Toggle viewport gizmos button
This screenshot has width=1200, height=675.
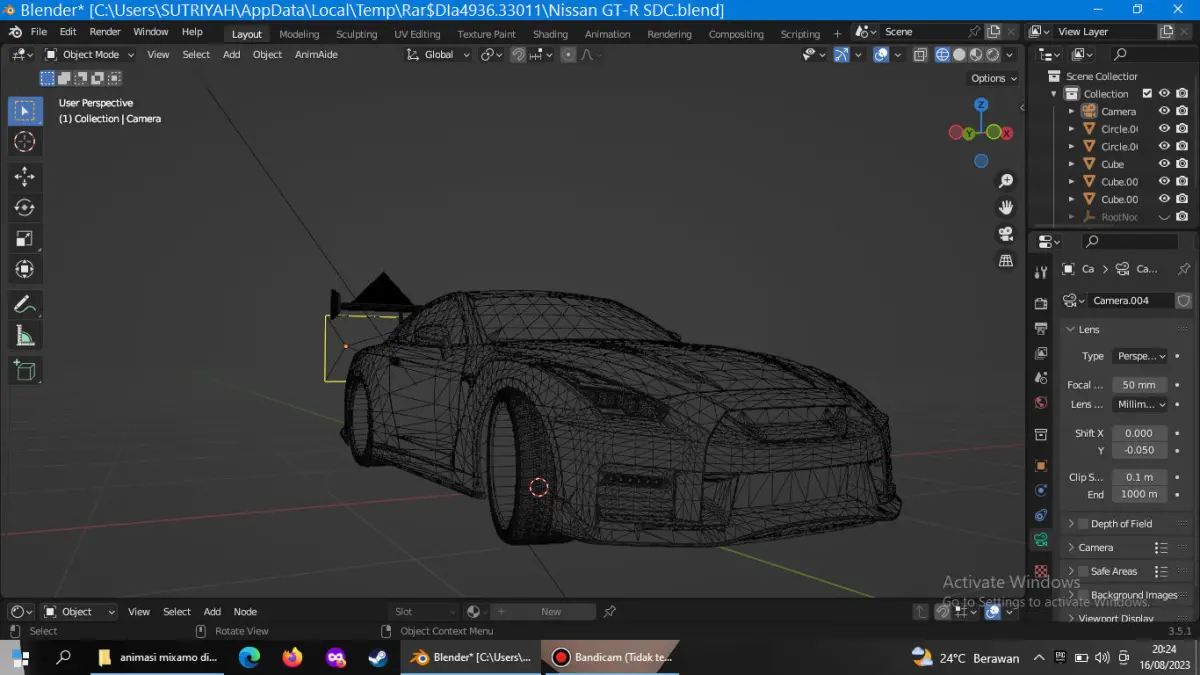840,55
